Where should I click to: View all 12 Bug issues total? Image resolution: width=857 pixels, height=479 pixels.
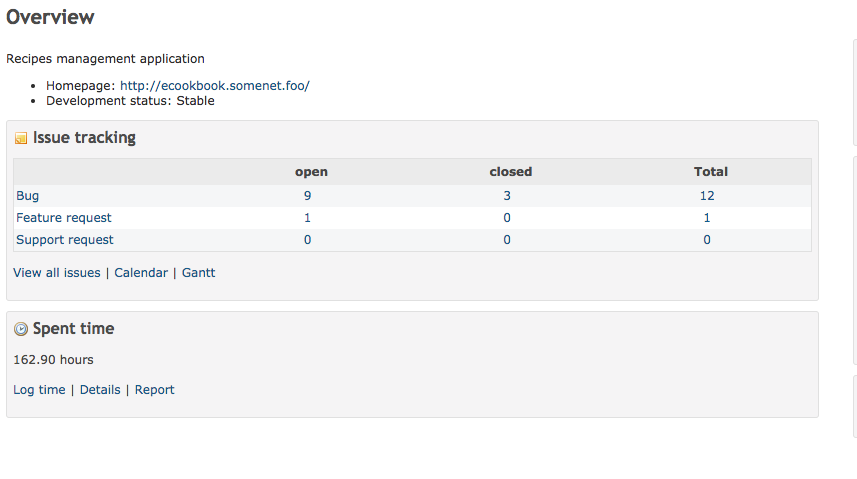pyautogui.click(x=707, y=196)
